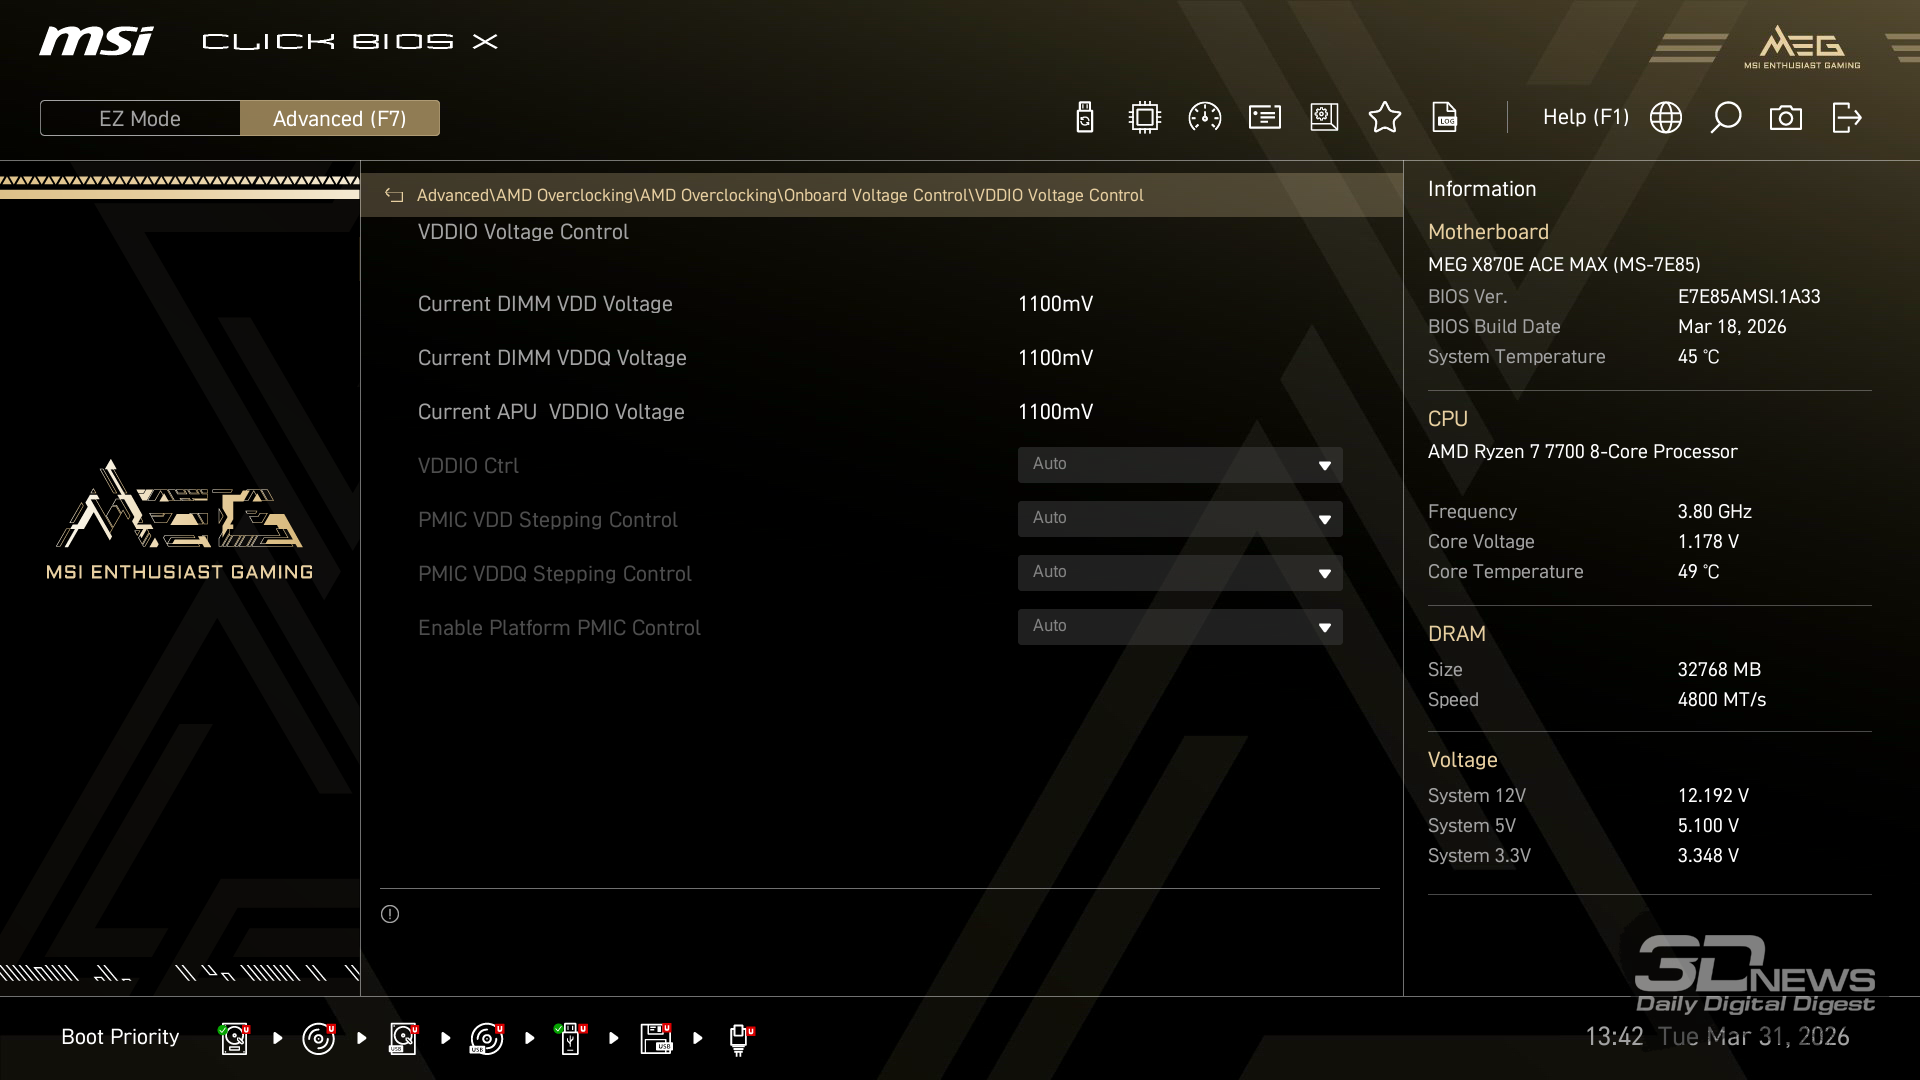
Task: Click the back arrow in breadcrumb path
Action: pyautogui.click(x=394, y=196)
